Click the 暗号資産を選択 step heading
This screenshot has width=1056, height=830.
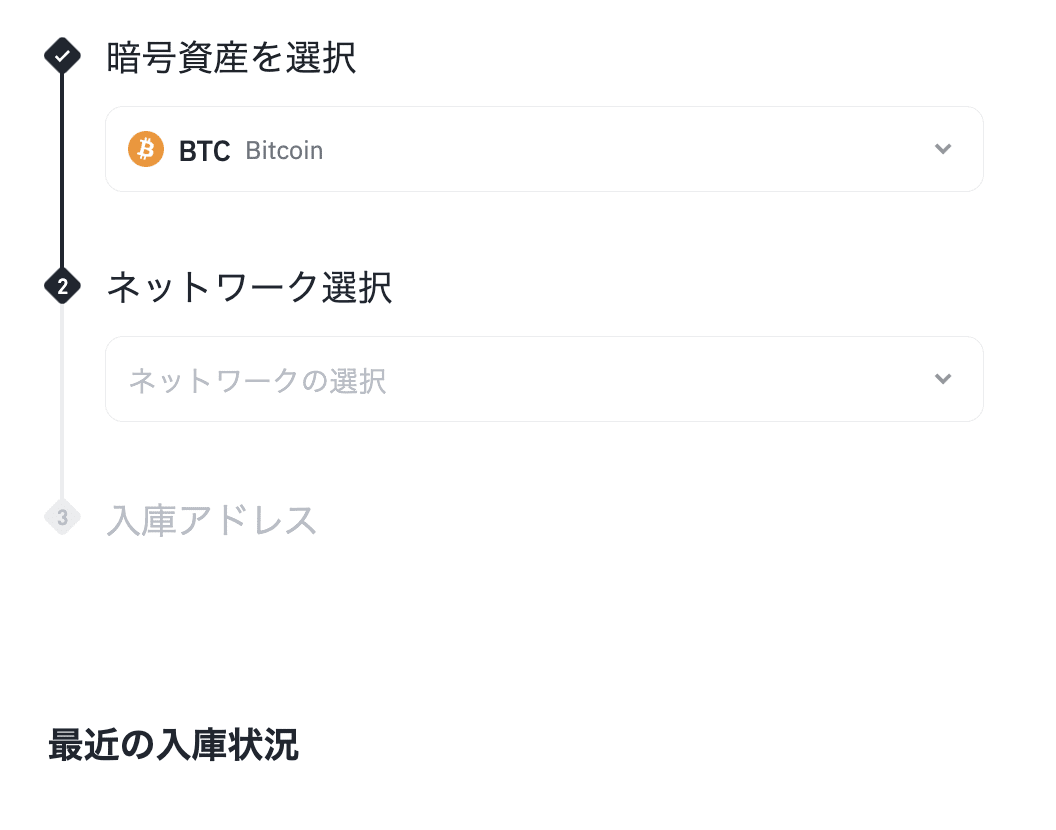point(231,58)
